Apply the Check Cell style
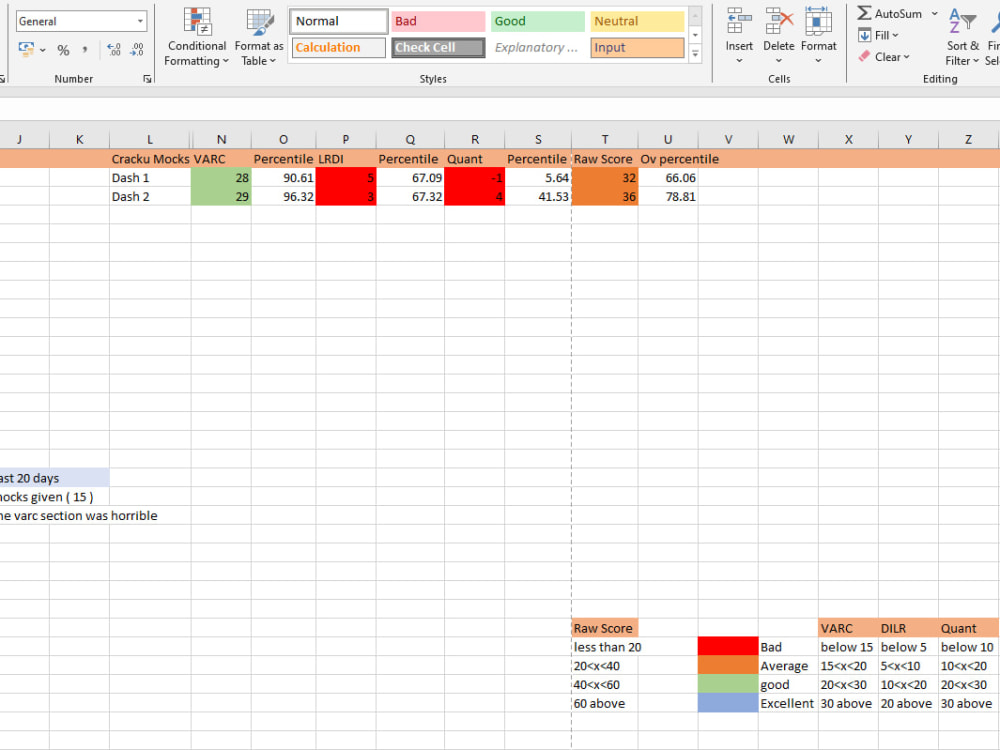The width and height of the screenshot is (1000, 750). click(x=438, y=47)
